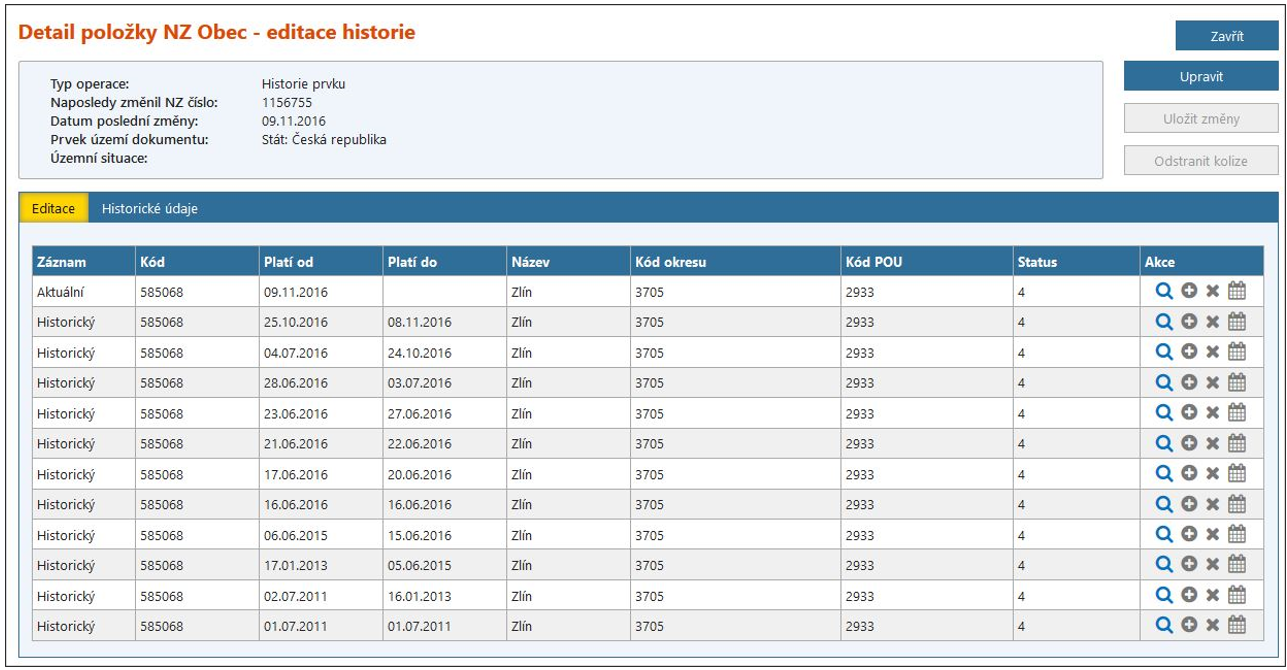Delete the record valid from 02.07.2011
The image size is (1287, 670).
pos(1212,596)
